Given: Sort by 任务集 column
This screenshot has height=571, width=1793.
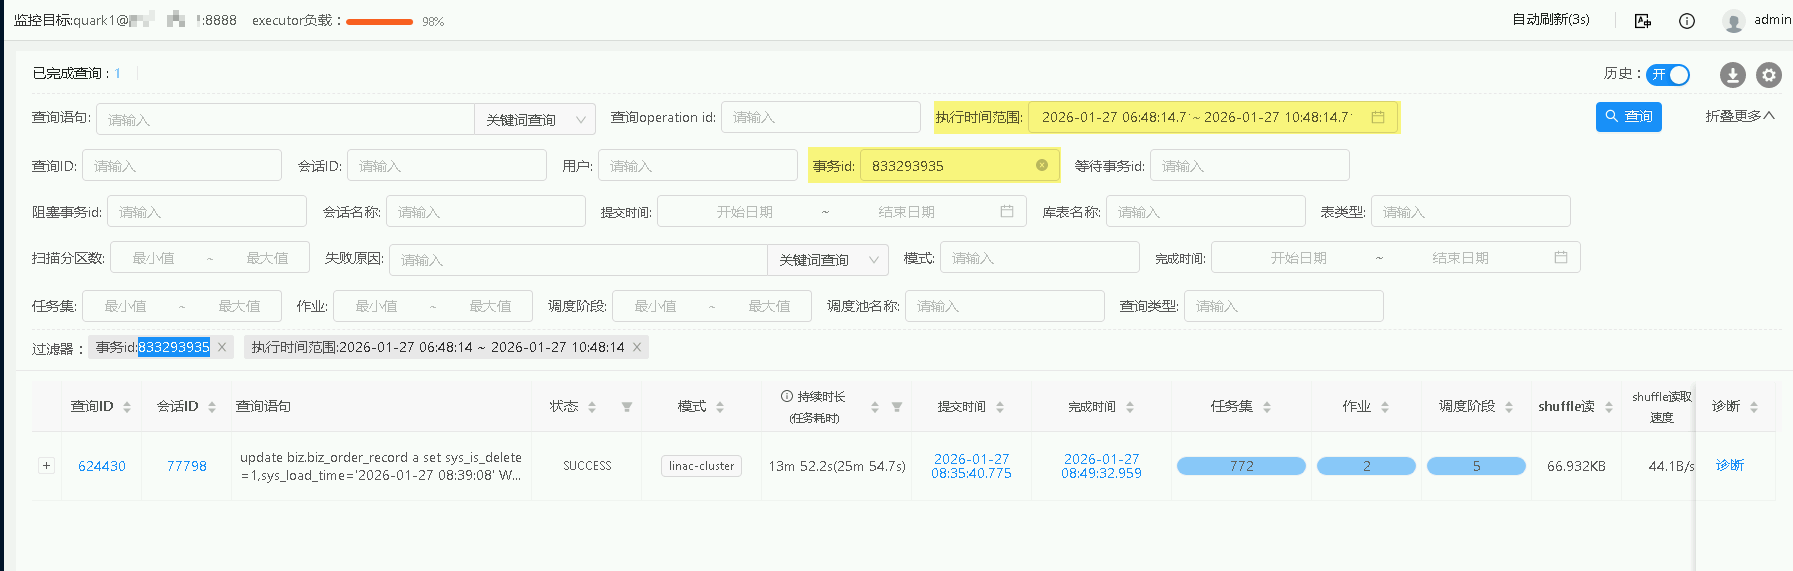Looking at the screenshot, I should click(1267, 407).
